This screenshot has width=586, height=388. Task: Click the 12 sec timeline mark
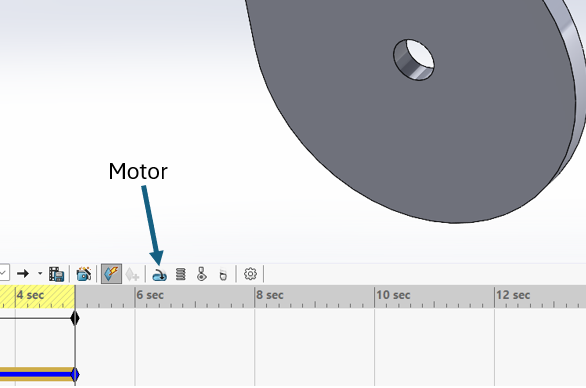pyautogui.click(x=513, y=295)
